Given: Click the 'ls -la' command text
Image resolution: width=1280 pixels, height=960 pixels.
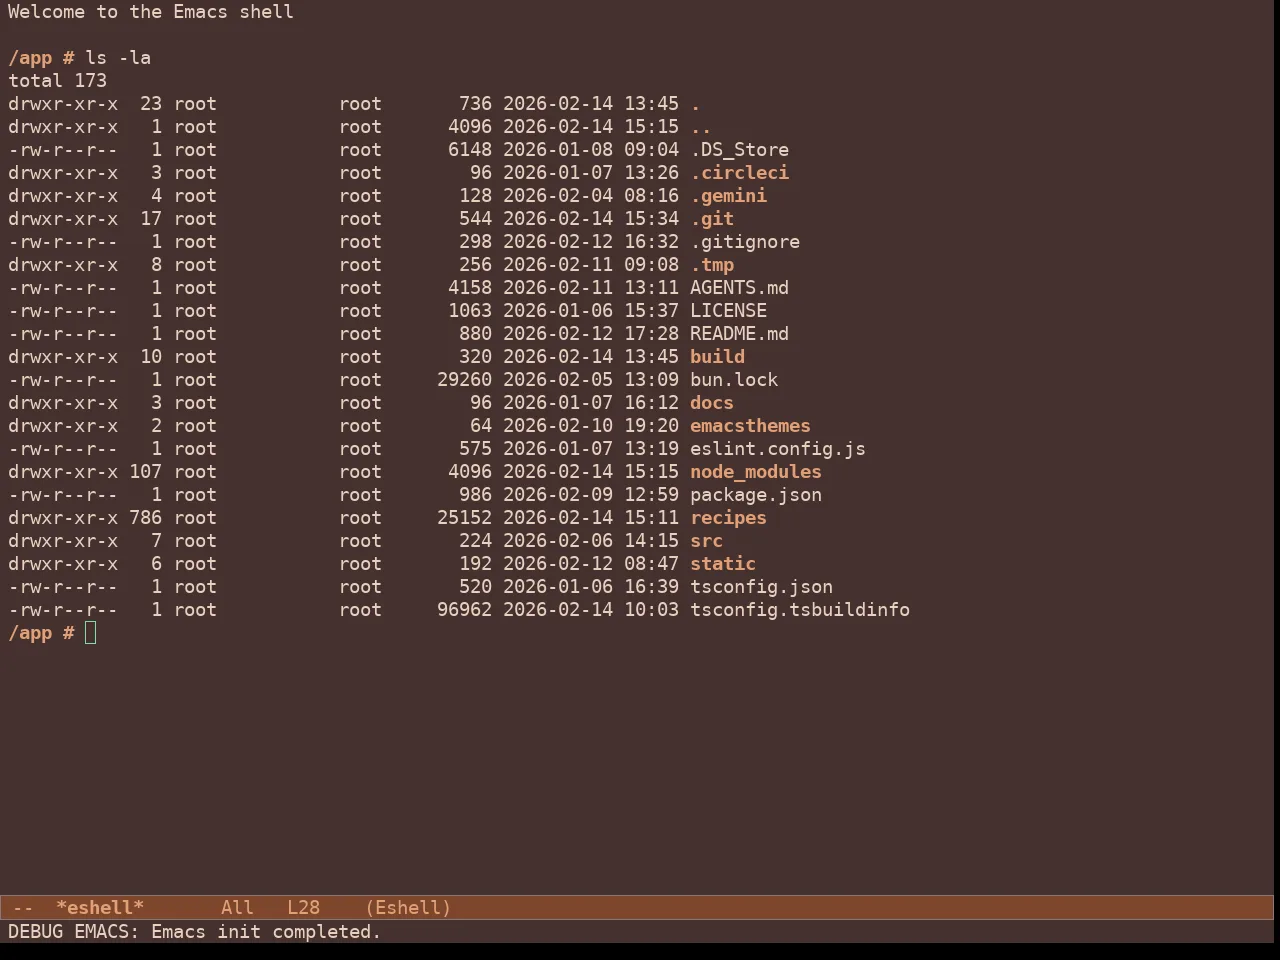Looking at the screenshot, I should coord(118,58).
